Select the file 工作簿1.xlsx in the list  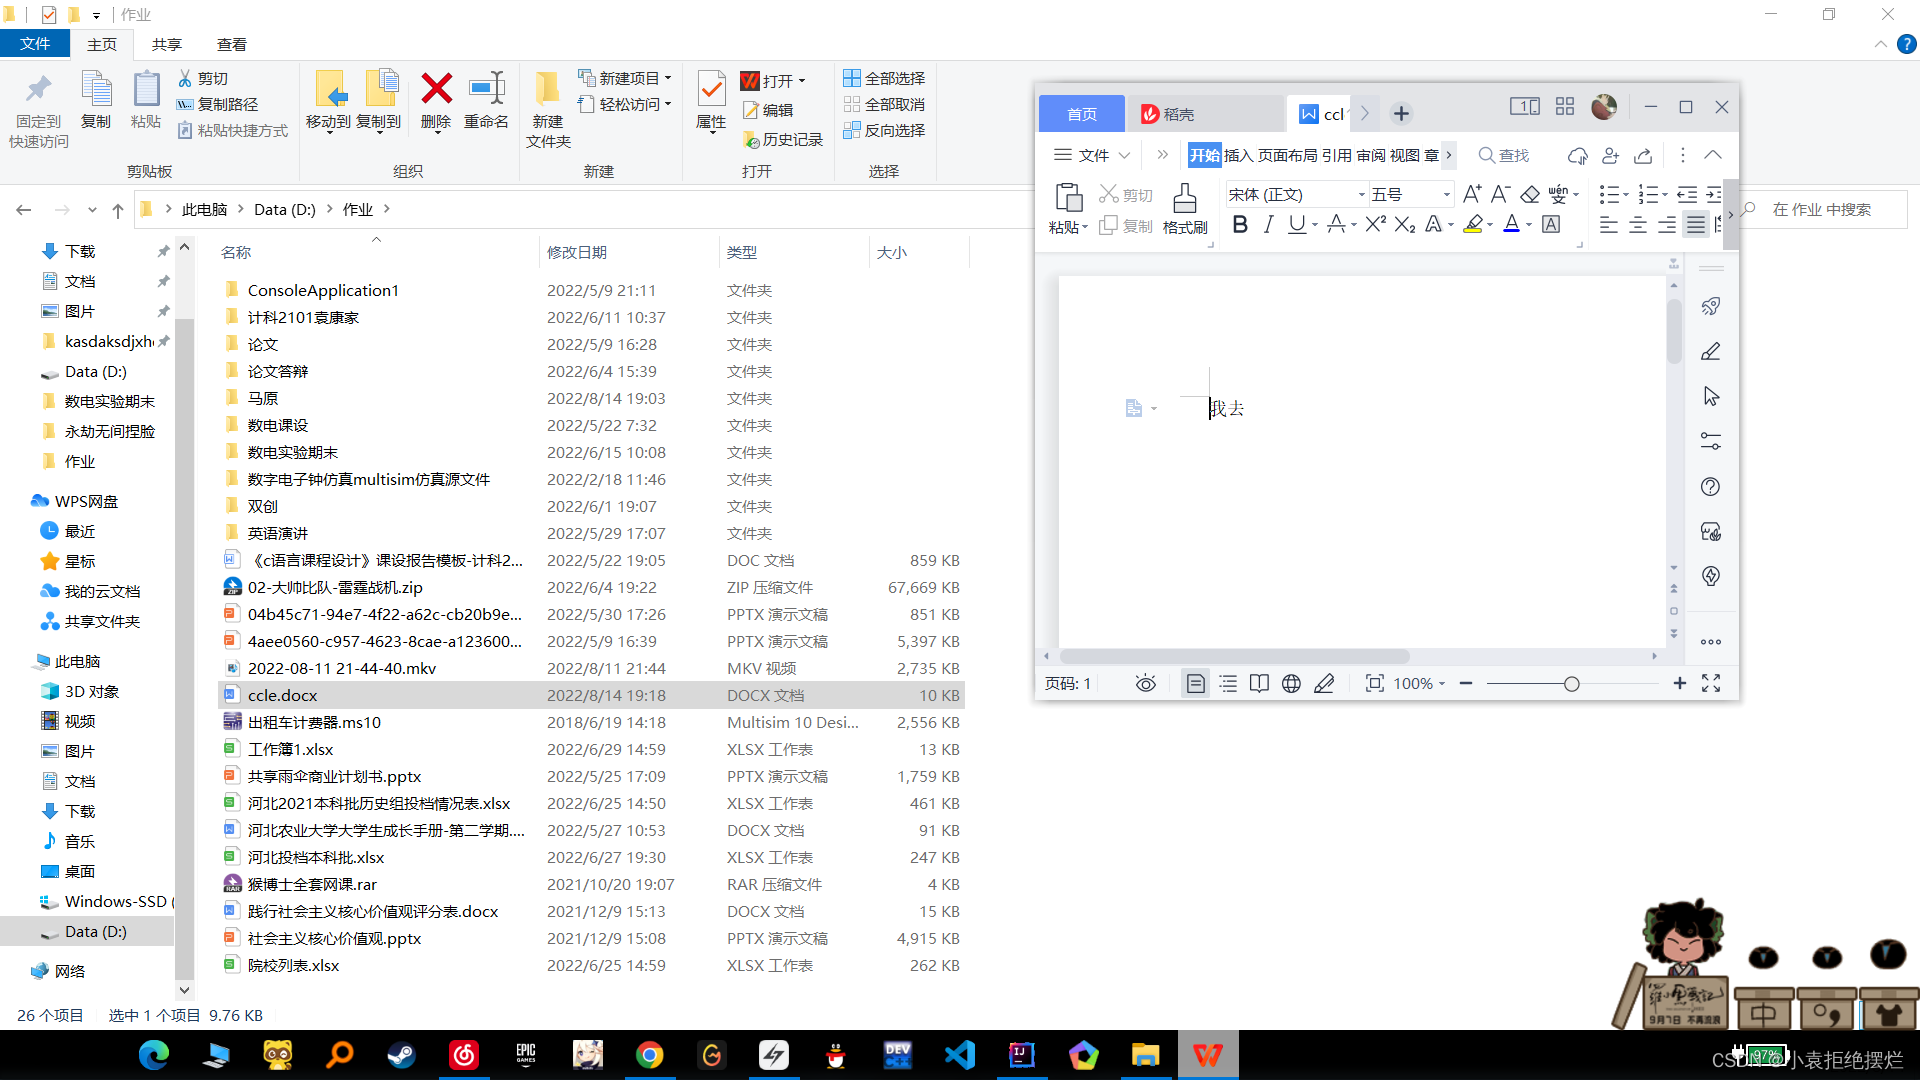(x=290, y=749)
